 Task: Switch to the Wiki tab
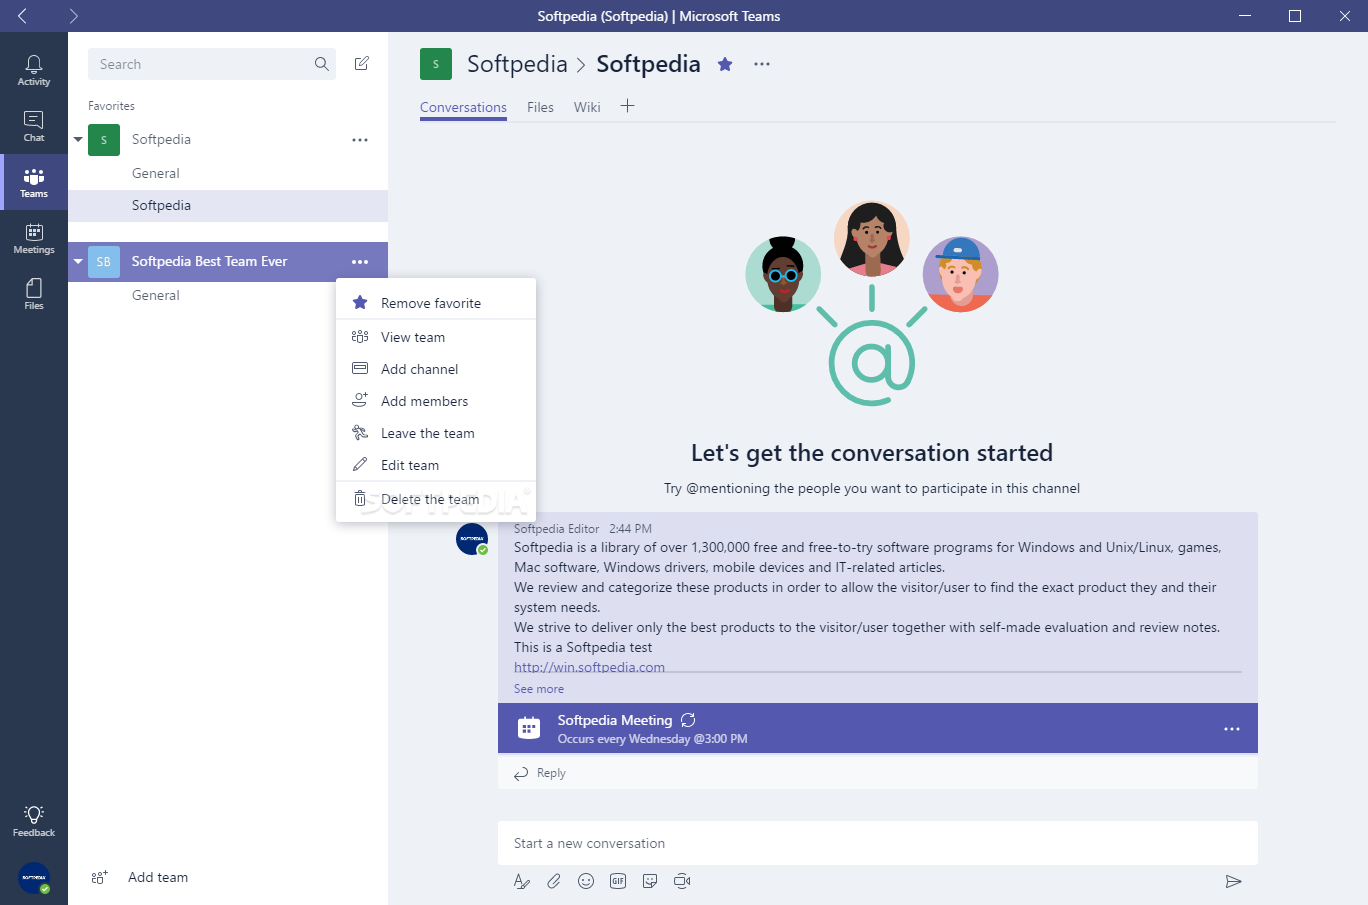click(587, 107)
